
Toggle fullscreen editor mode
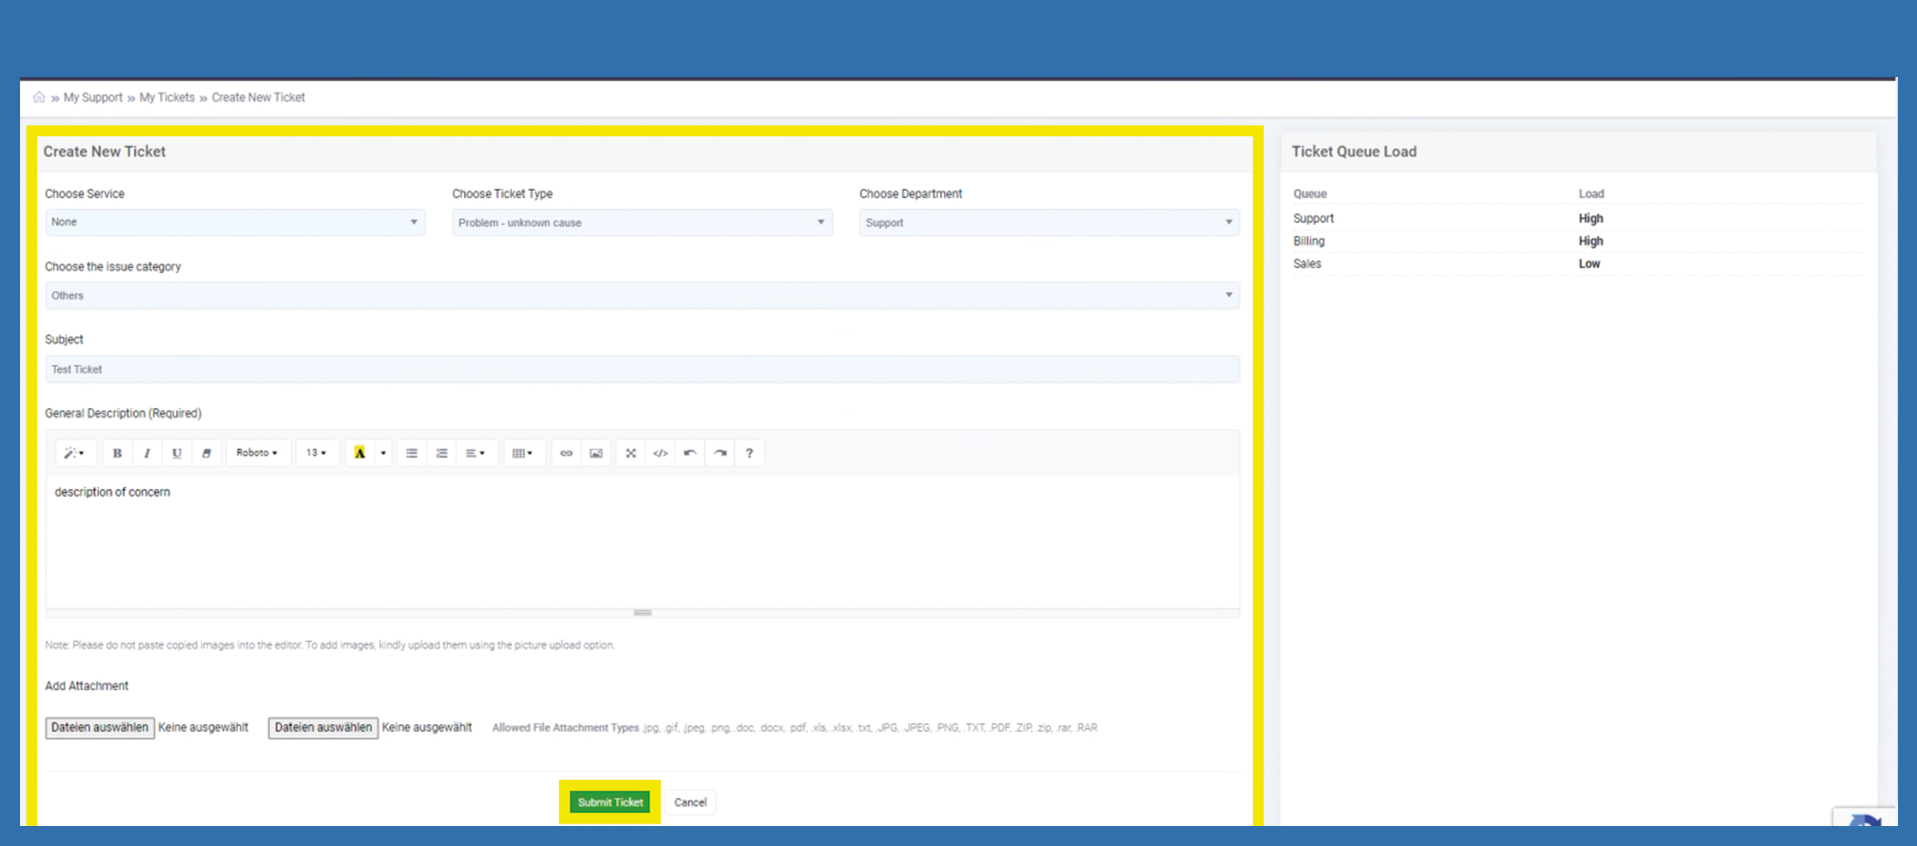click(631, 453)
